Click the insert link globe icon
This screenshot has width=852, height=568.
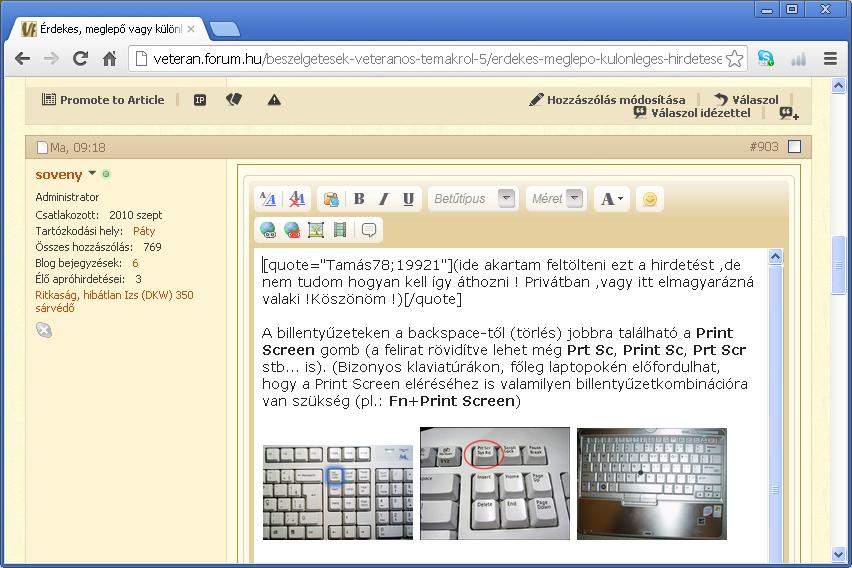coord(268,230)
